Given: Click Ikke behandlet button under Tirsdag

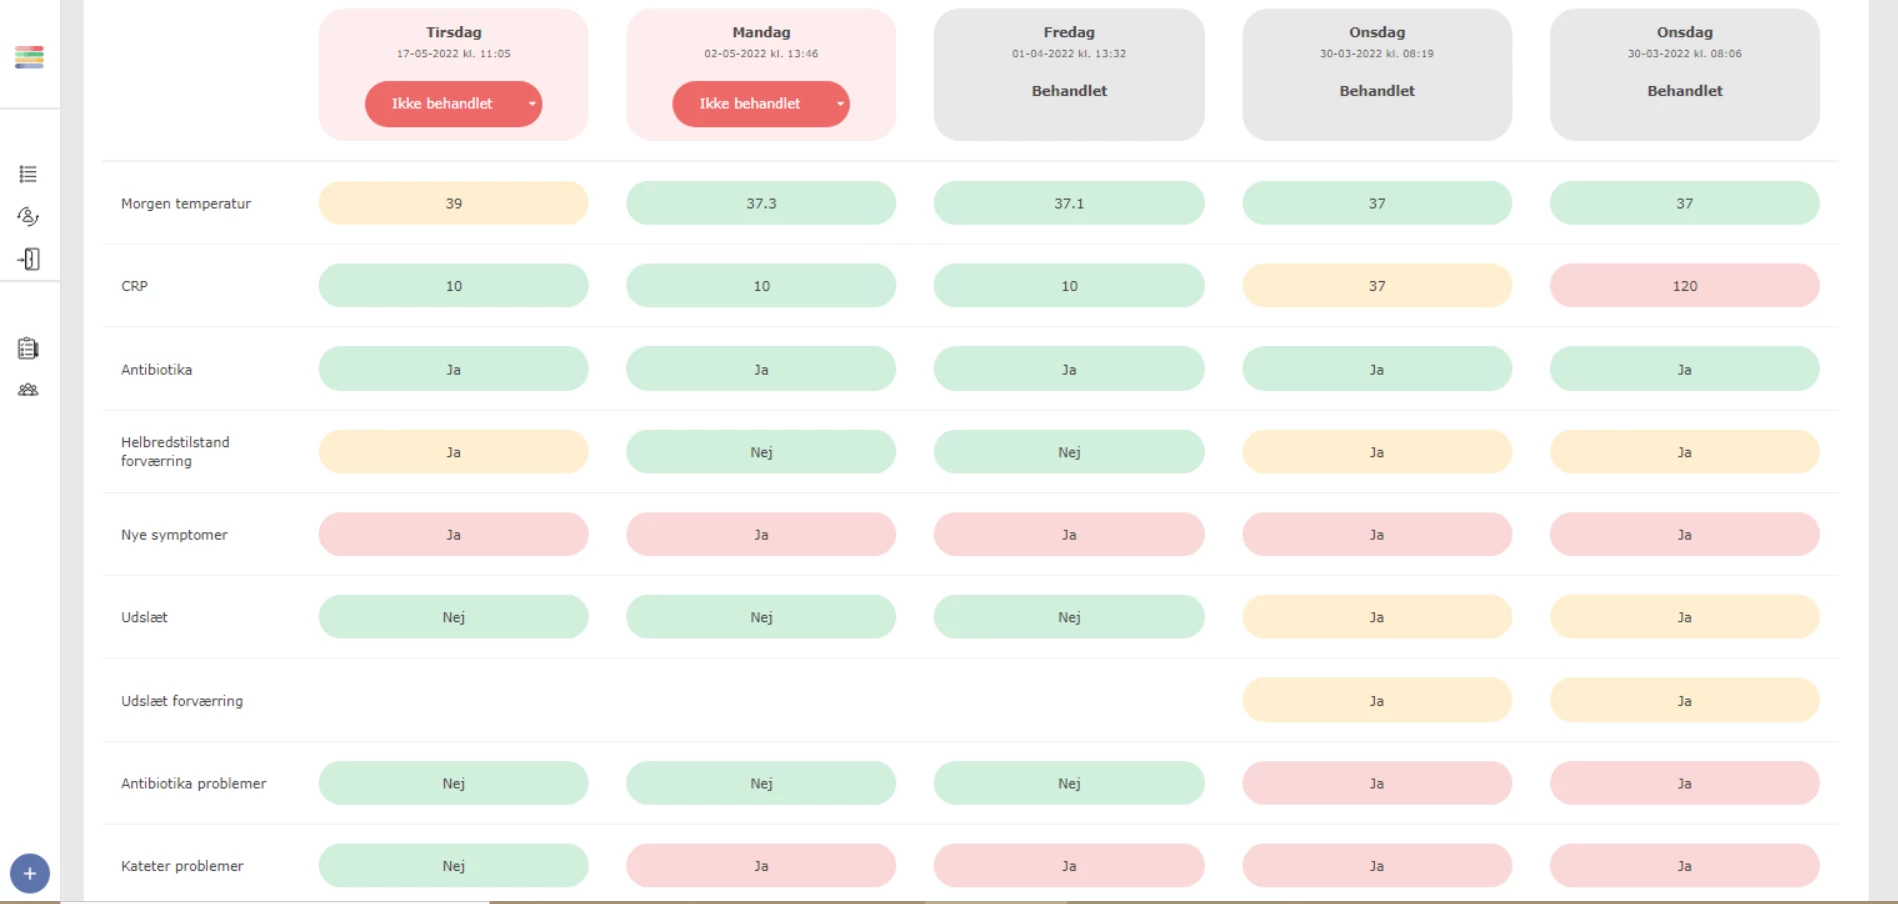Looking at the screenshot, I should (442, 104).
